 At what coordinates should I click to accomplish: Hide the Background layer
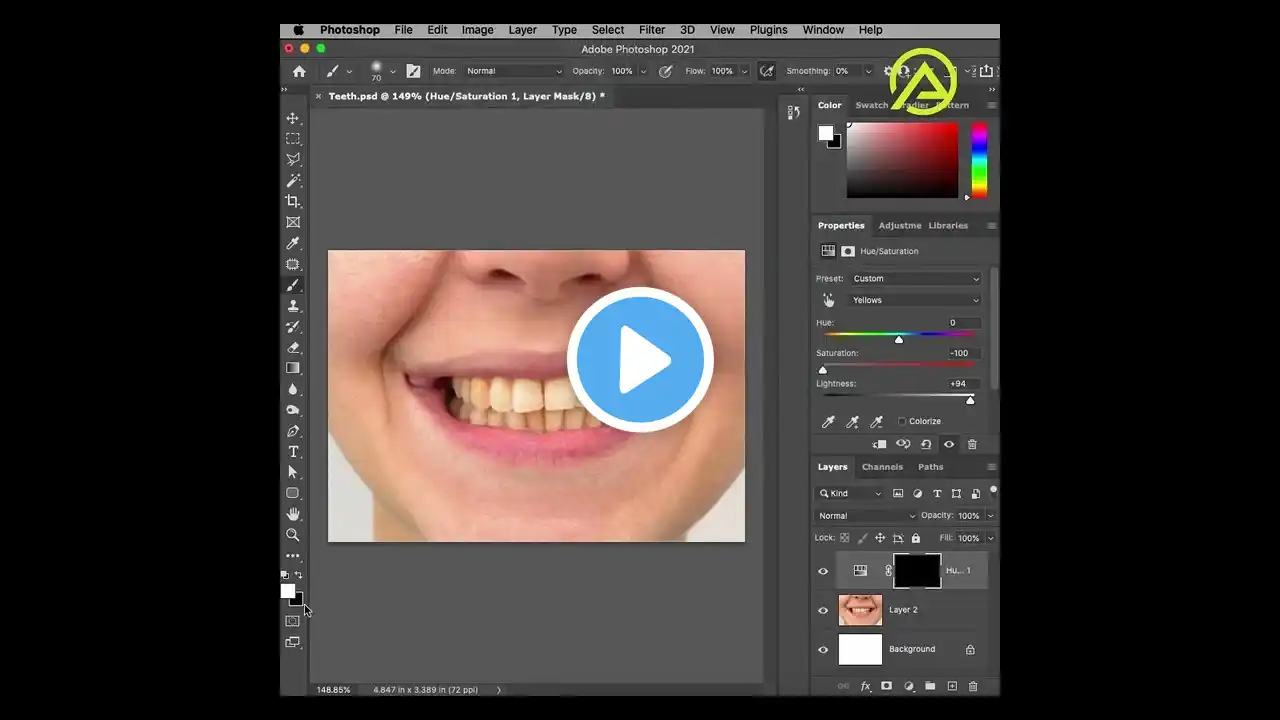click(823, 649)
